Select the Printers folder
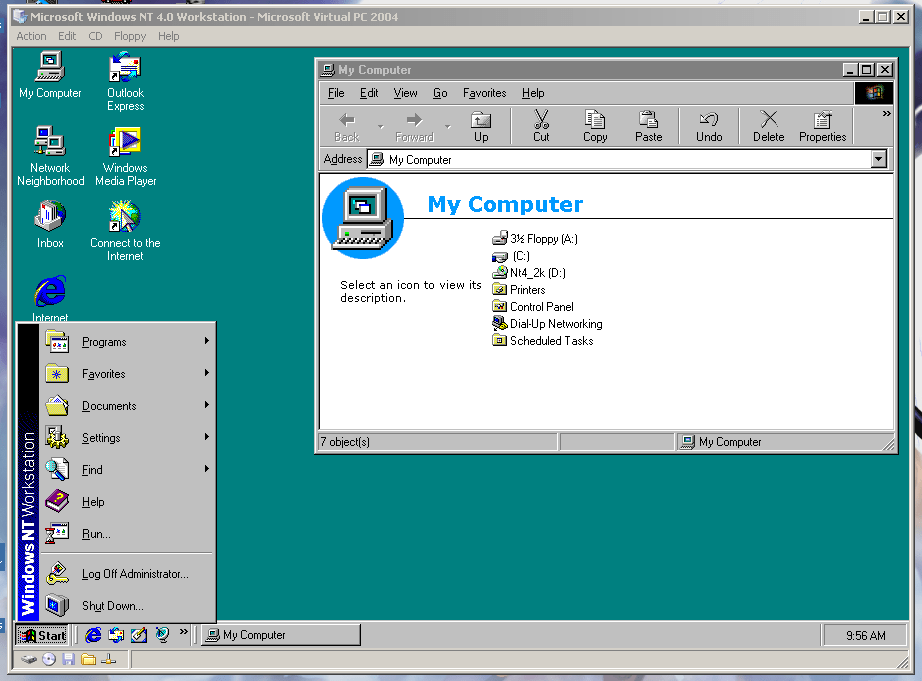 tap(519, 289)
